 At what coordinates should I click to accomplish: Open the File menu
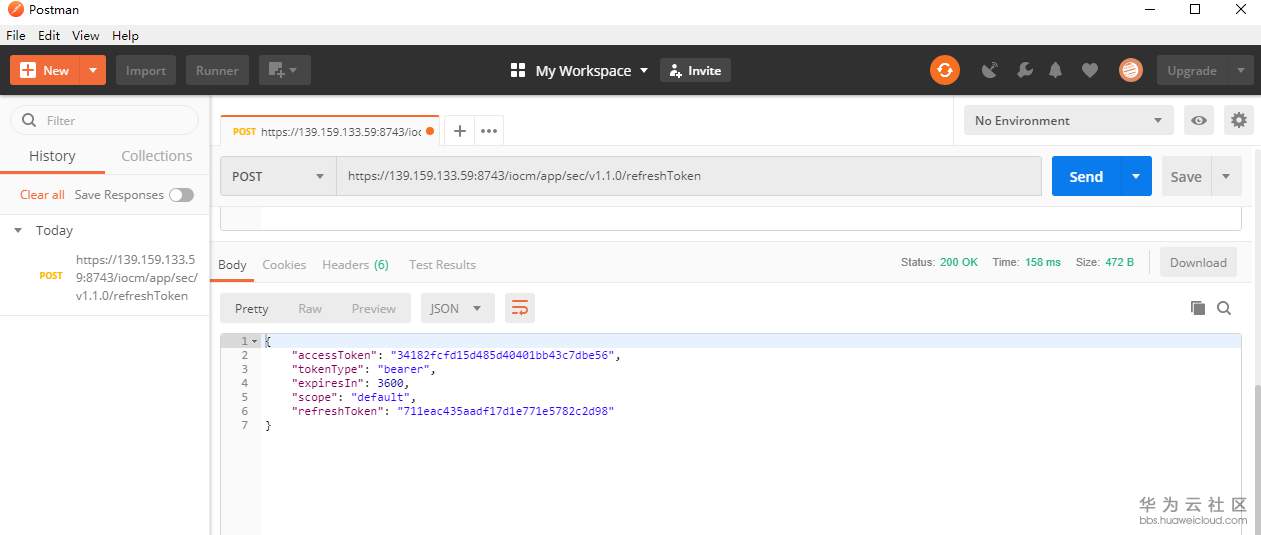pyautogui.click(x=15, y=35)
